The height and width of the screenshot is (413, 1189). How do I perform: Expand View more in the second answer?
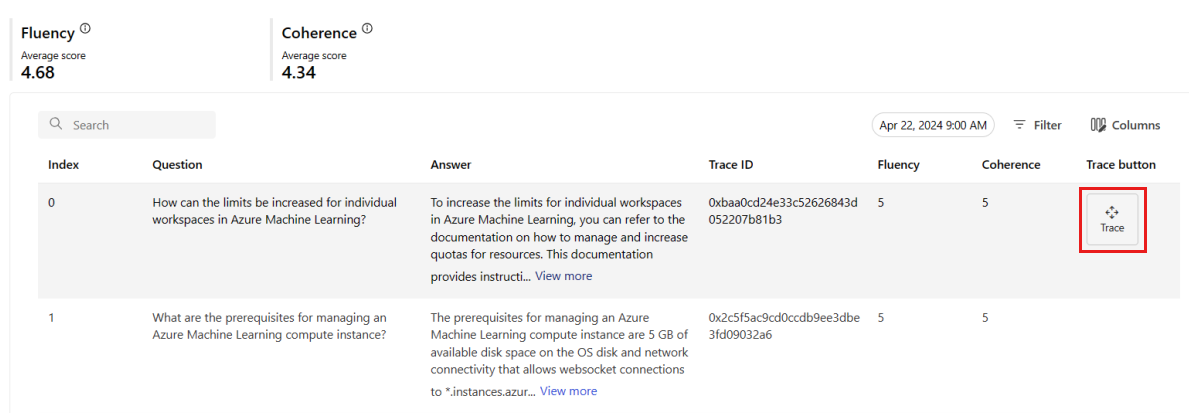568,391
